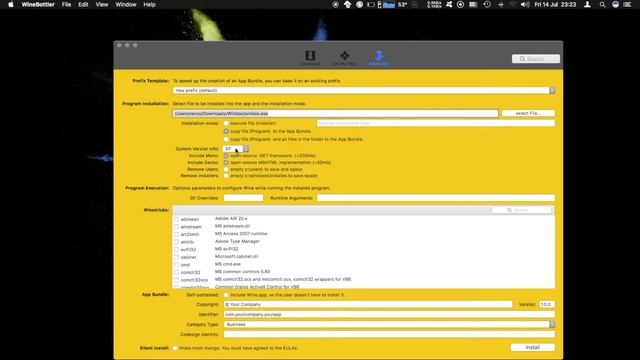Click the toolbar Search field
This screenshot has width=640, height=360.
(536, 59)
